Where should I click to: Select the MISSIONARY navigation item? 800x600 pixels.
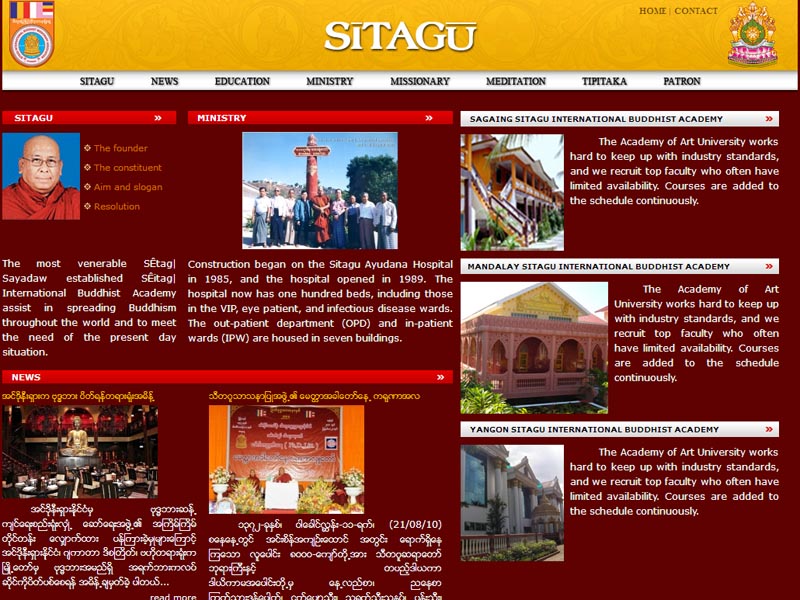420,81
